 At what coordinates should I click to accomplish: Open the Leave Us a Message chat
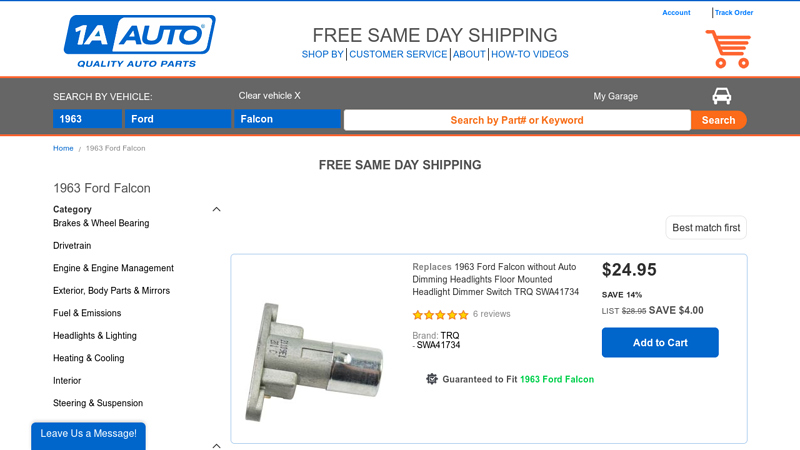click(x=88, y=434)
